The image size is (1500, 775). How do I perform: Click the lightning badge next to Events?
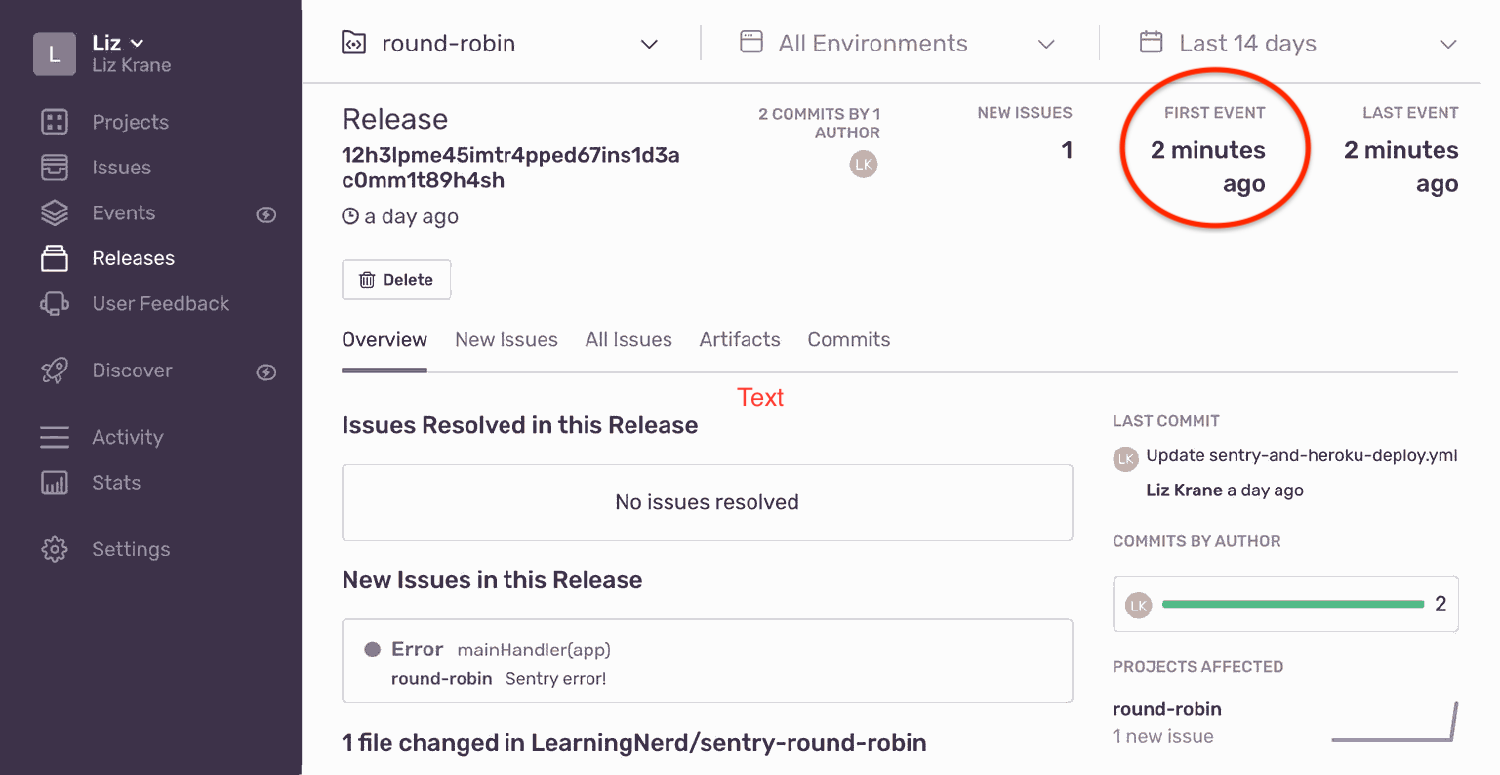click(x=266, y=214)
